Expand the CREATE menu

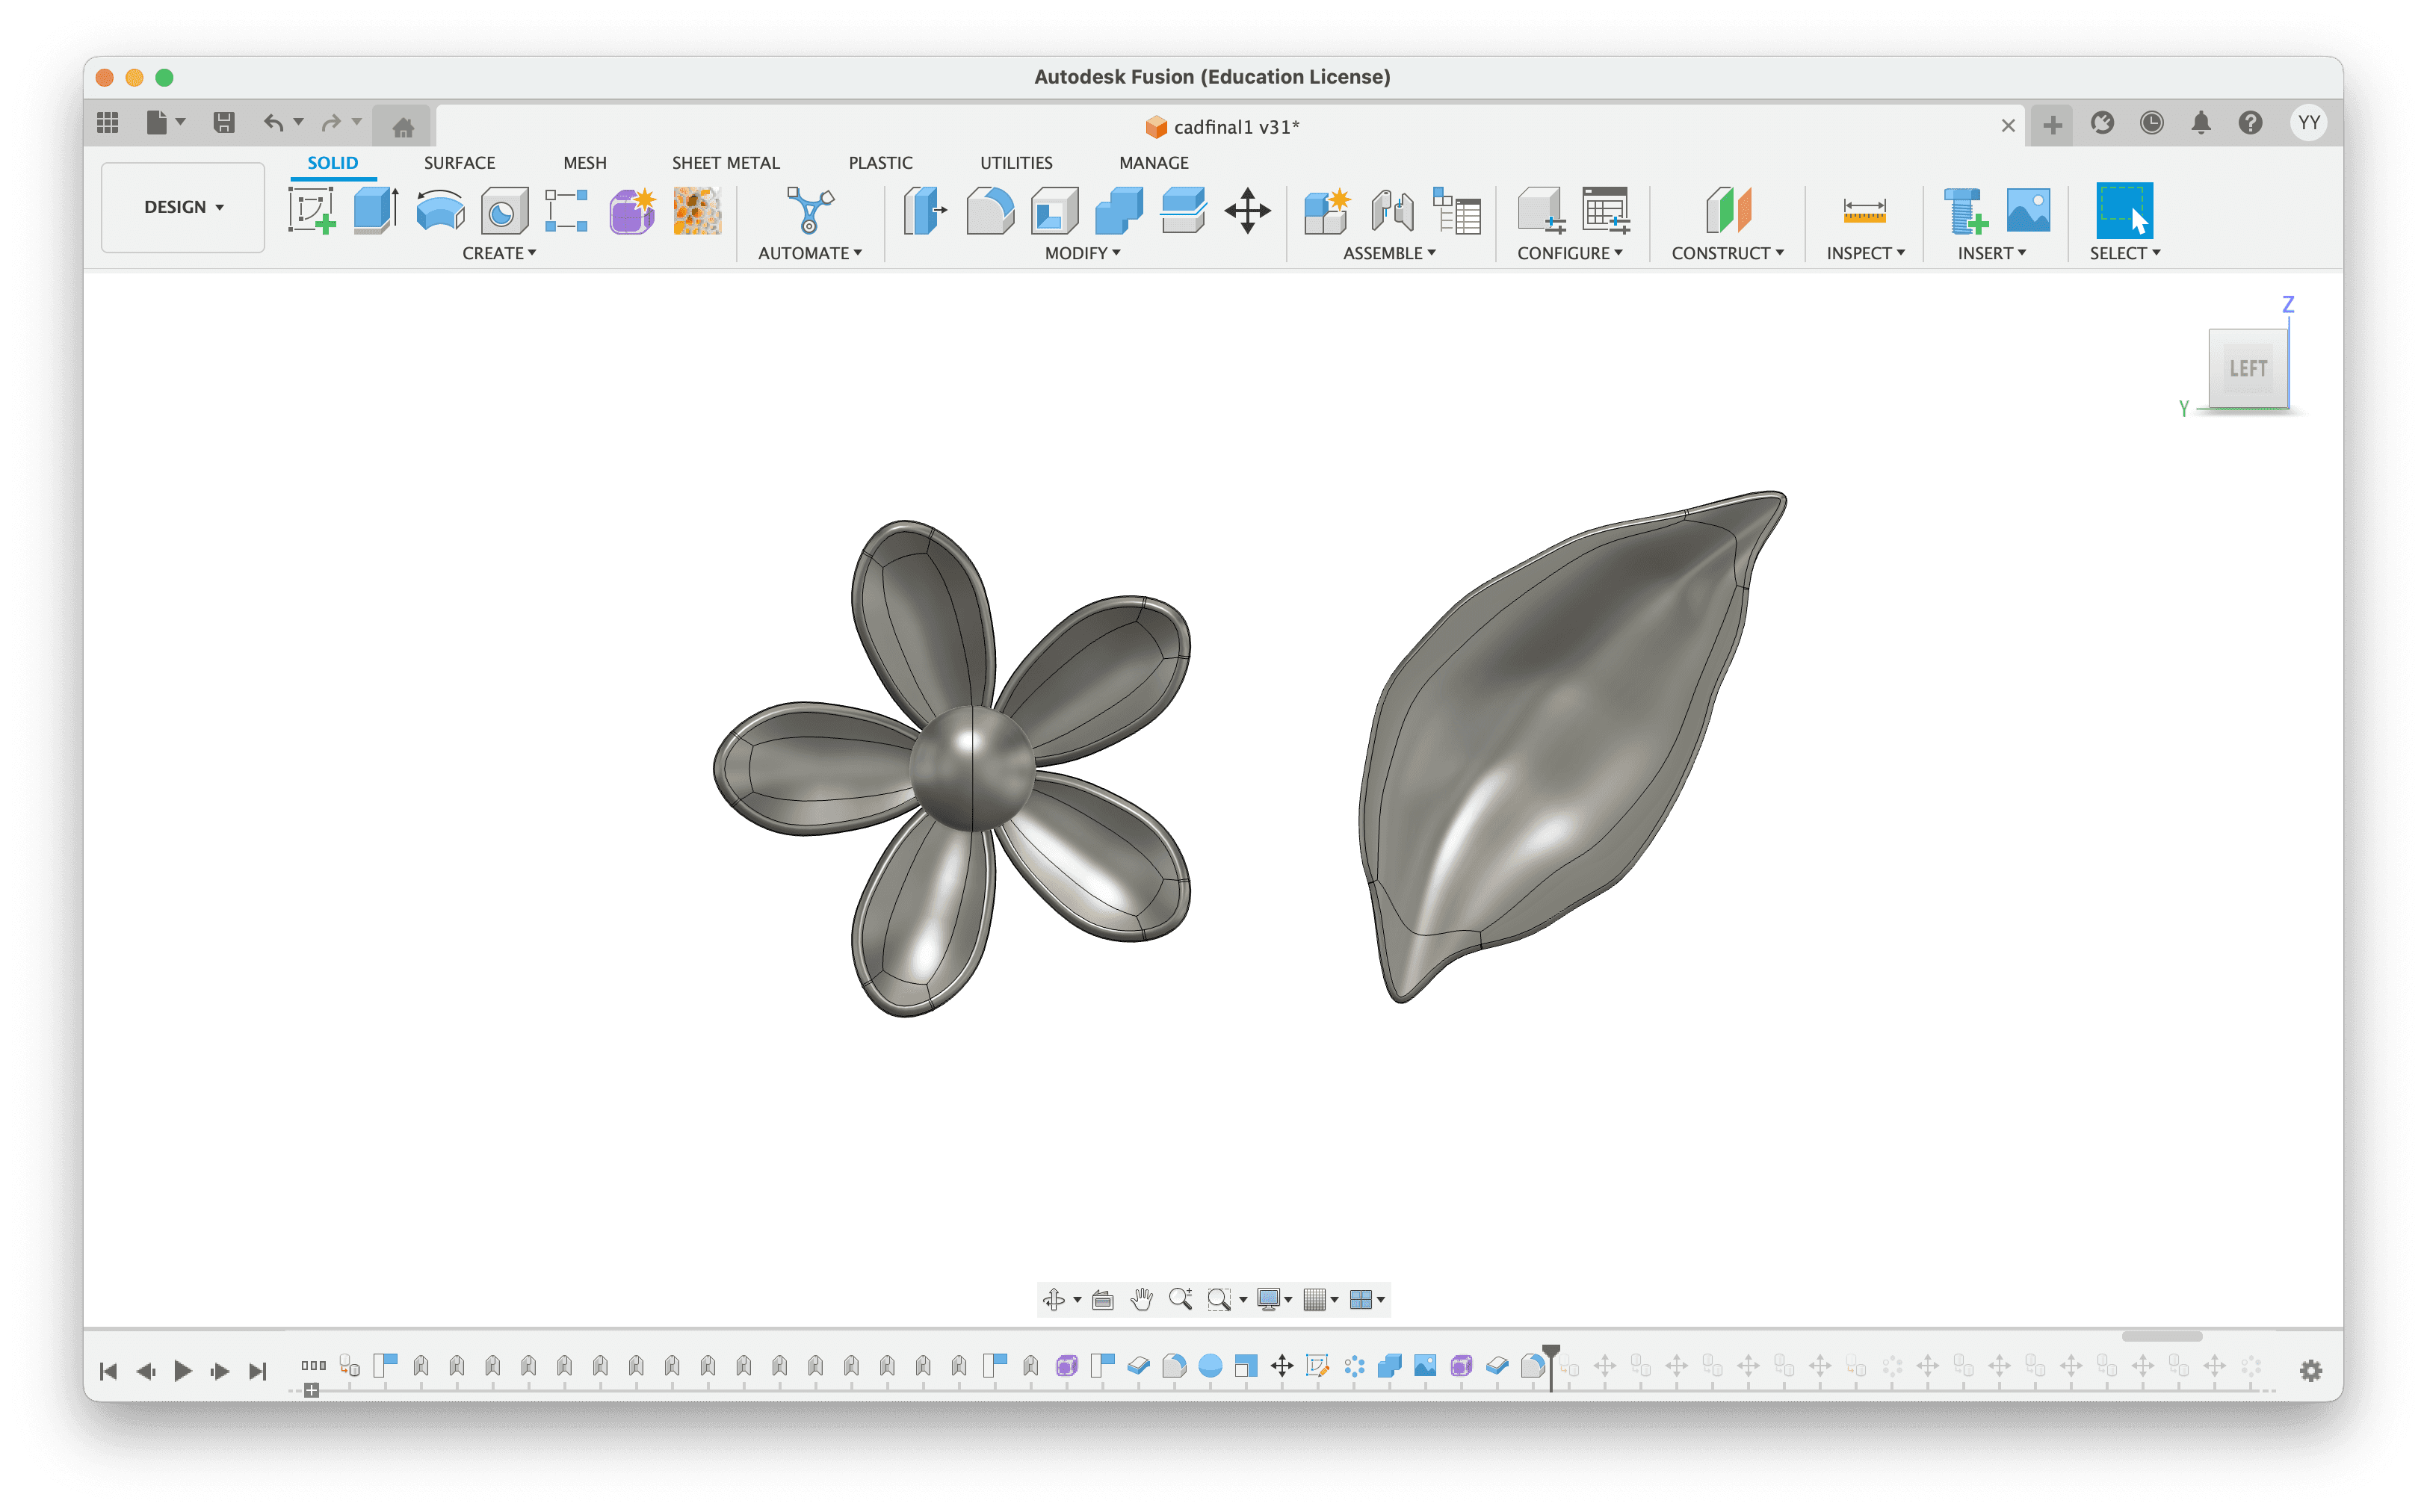click(x=499, y=253)
